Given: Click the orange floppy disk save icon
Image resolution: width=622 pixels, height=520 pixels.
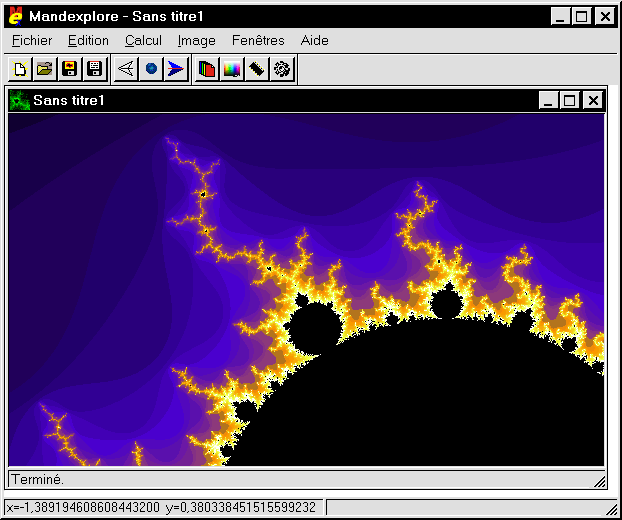Looking at the screenshot, I should click(70, 69).
